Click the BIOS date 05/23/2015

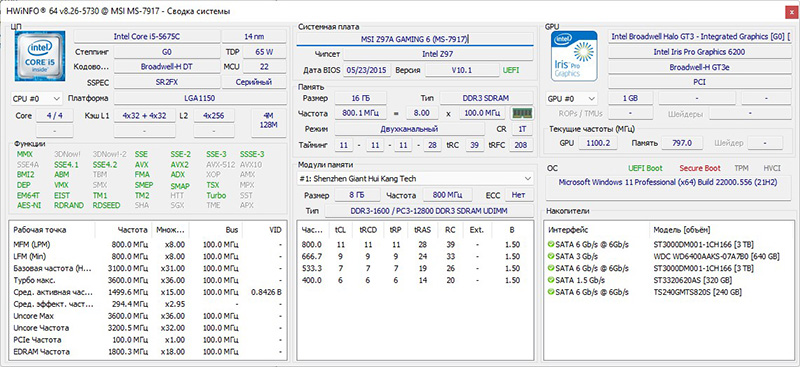coord(366,70)
